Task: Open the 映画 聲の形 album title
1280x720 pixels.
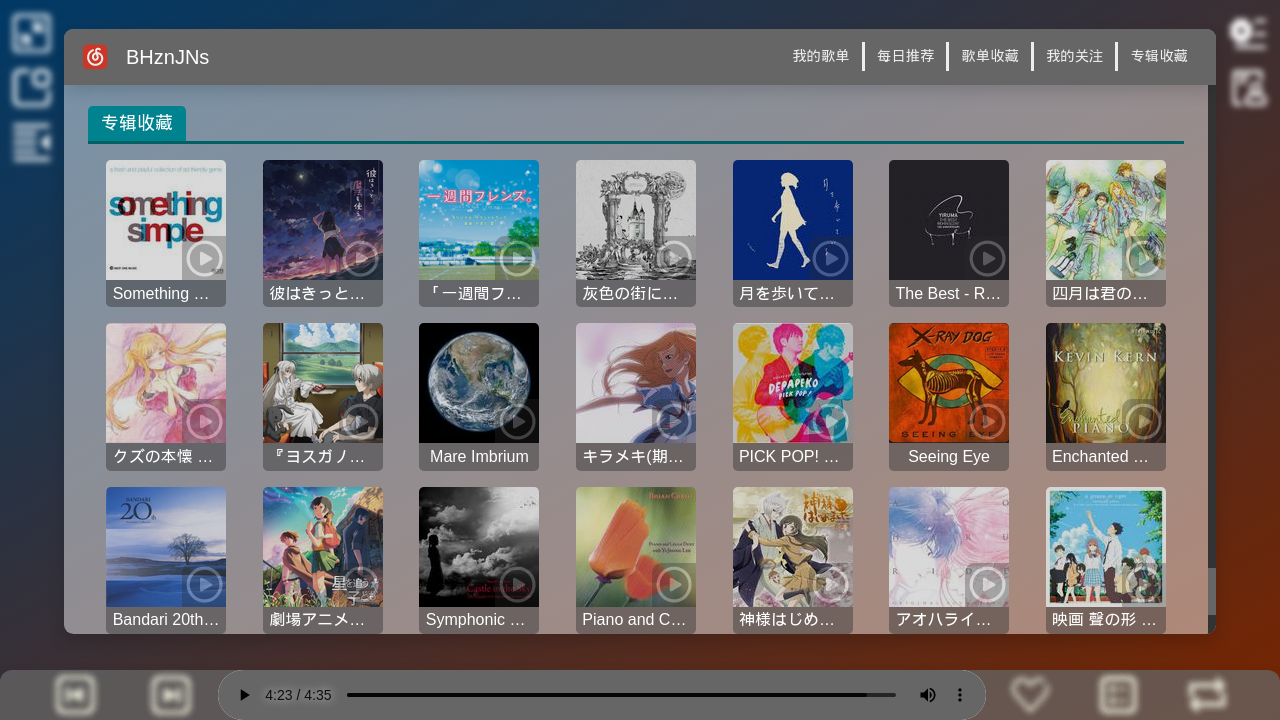Action: point(1106,620)
